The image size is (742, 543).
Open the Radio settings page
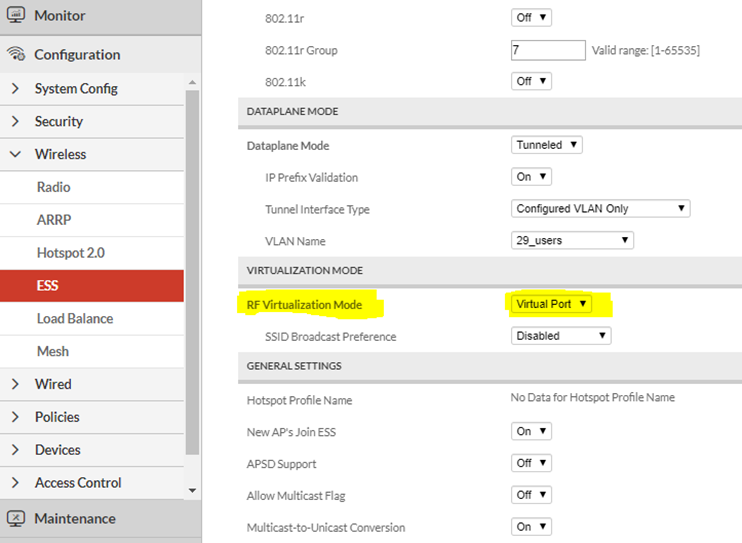pyautogui.click(x=54, y=187)
